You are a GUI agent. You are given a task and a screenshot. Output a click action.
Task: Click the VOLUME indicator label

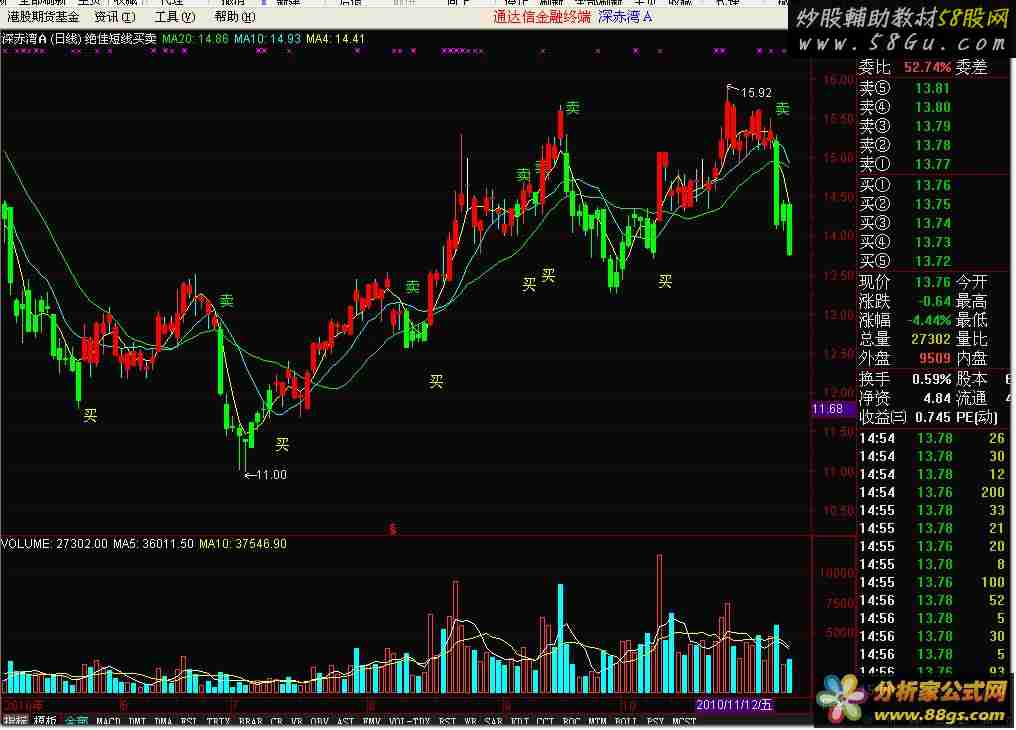click(27, 543)
